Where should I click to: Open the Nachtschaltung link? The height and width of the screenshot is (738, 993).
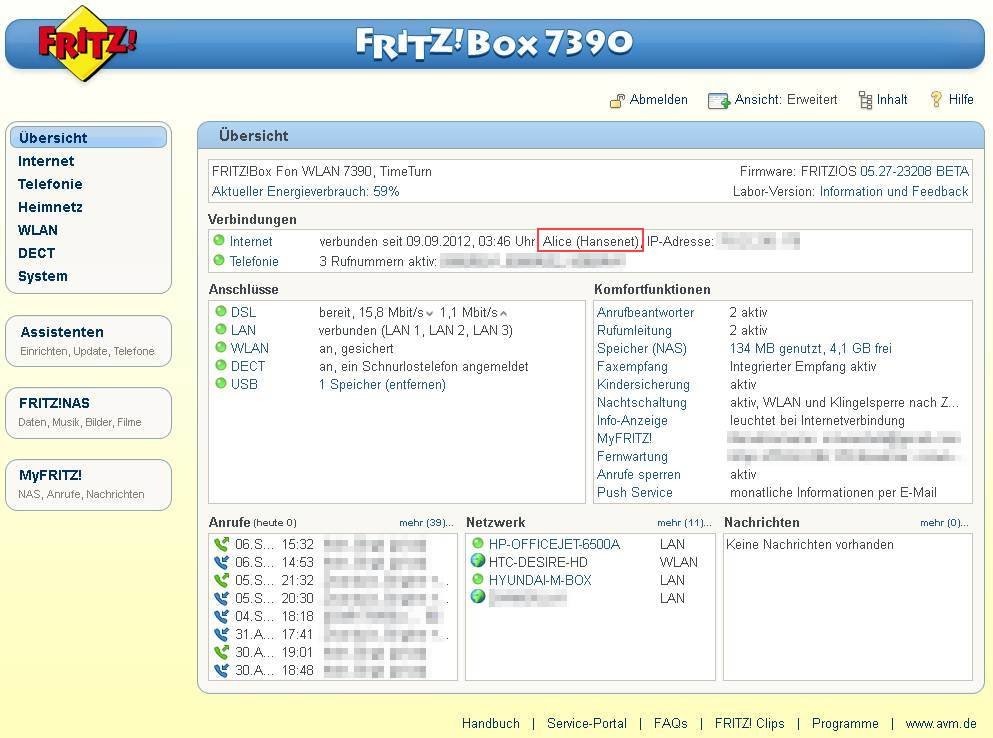[642, 402]
